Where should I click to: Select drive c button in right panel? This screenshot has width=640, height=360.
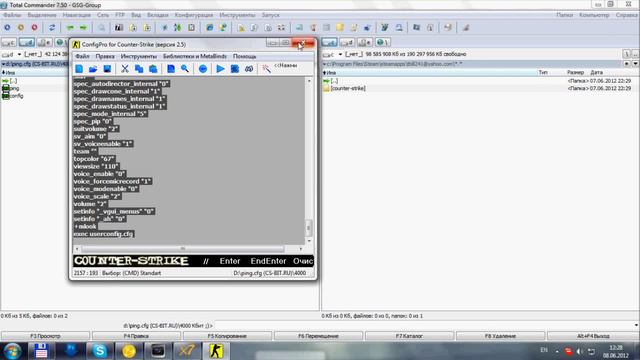coord(330,42)
